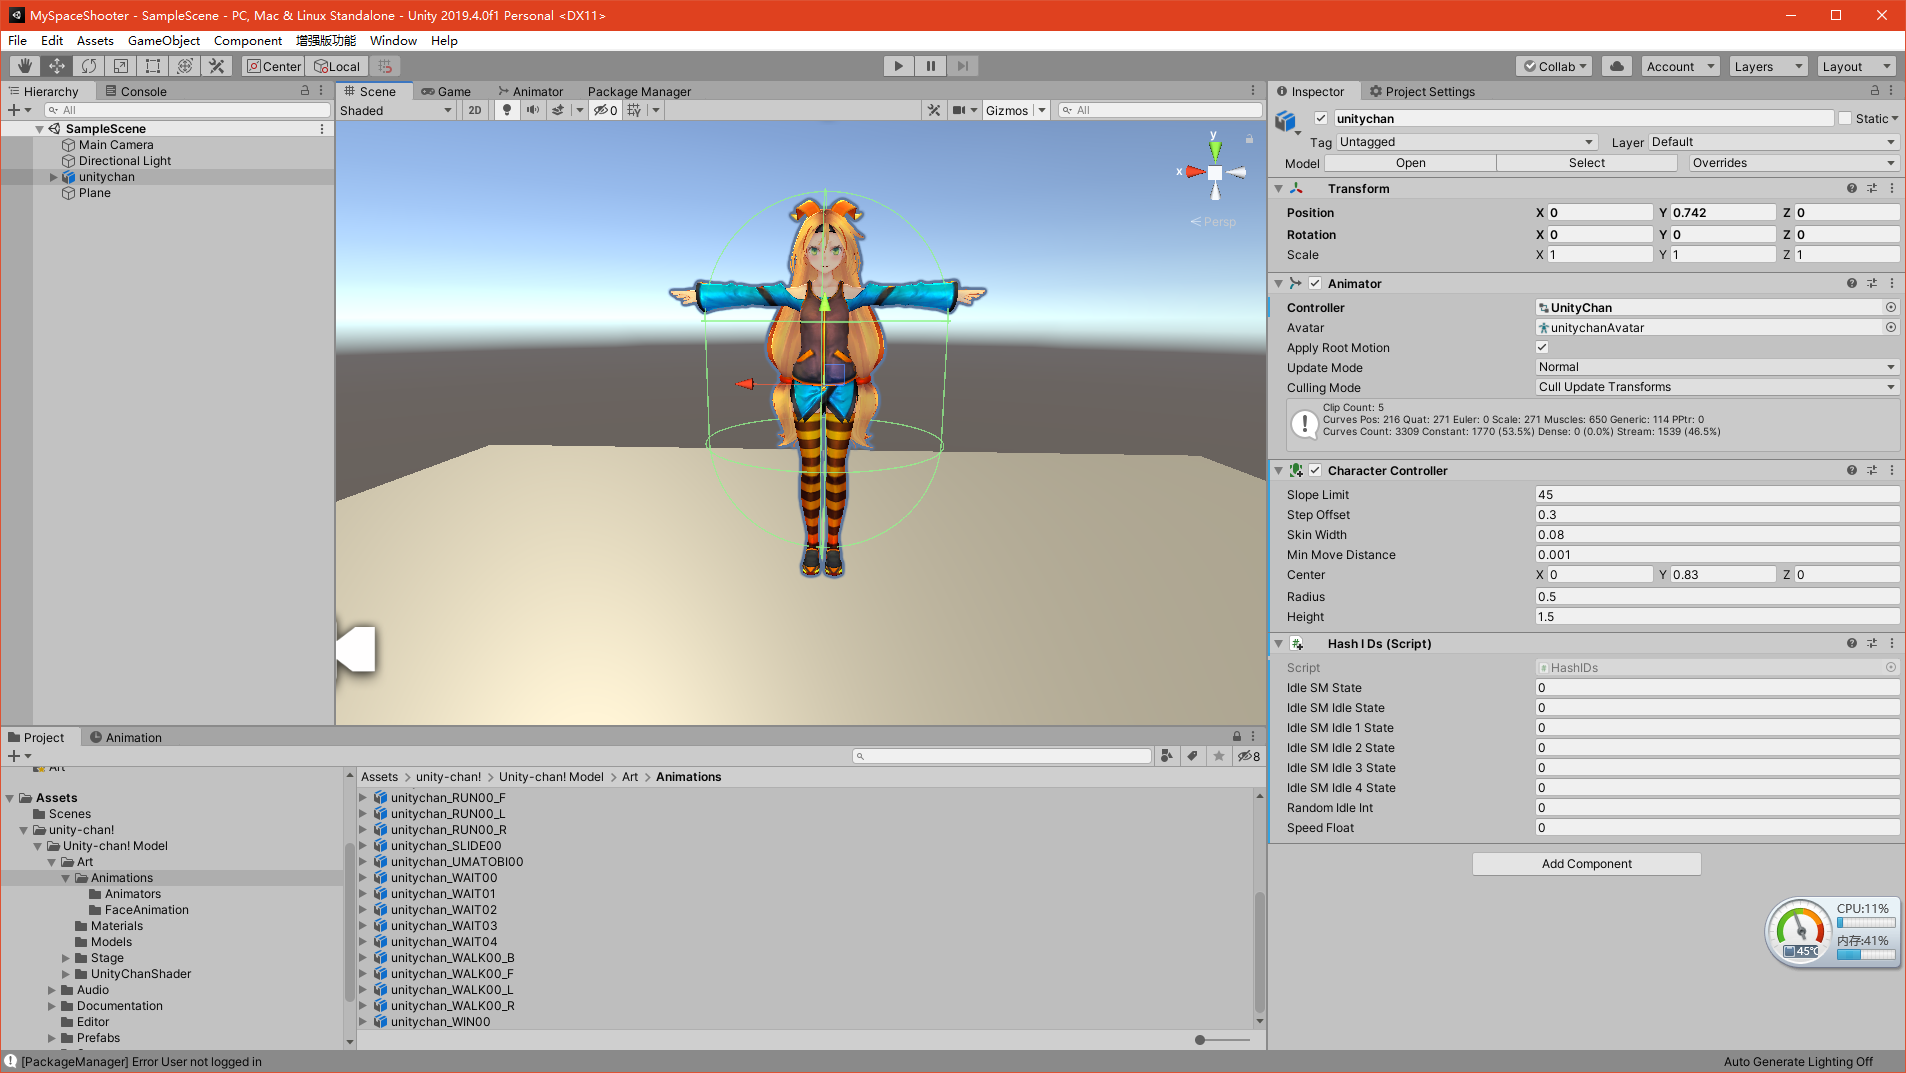This screenshot has width=1906, height=1073.
Task: Toggle scene audio icon
Action: coord(533,110)
